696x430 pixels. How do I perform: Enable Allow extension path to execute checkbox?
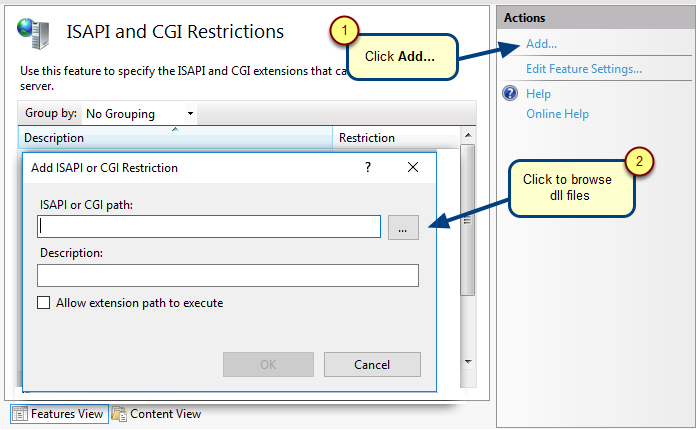pyautogui.click(x=44, y=303)
